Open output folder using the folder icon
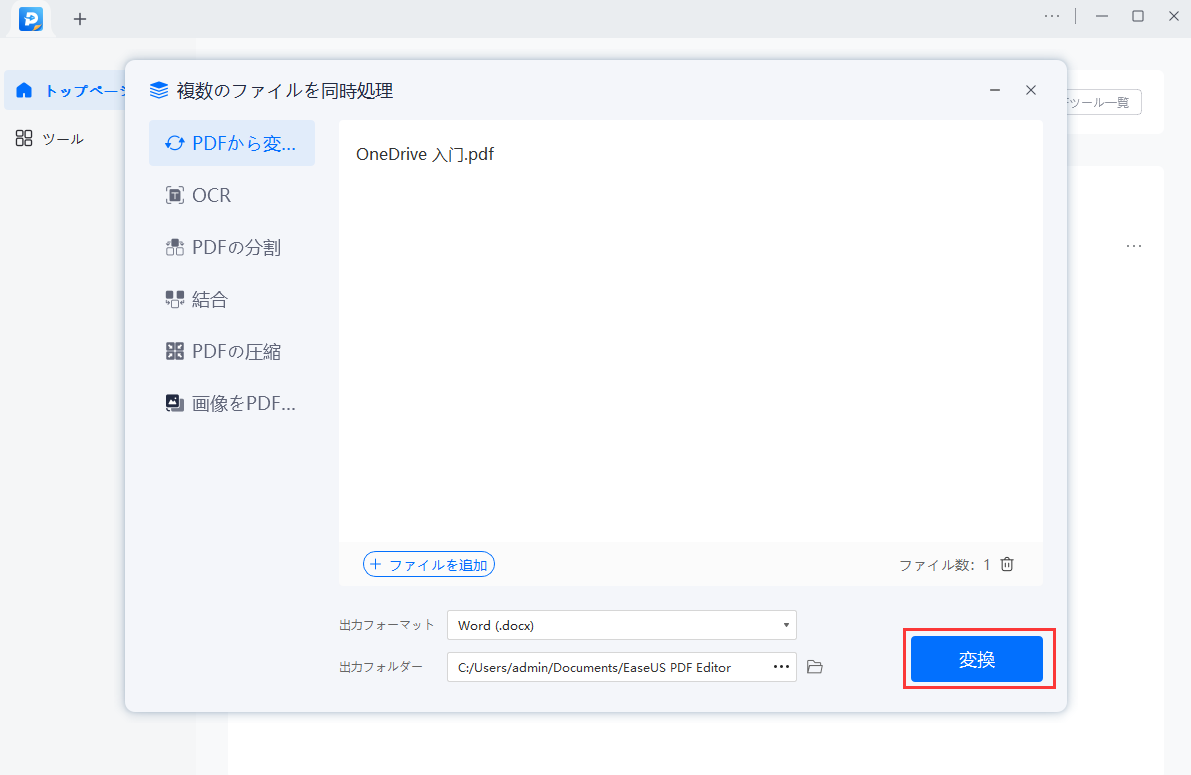The image size is (1191, 775). coord(815,667)
